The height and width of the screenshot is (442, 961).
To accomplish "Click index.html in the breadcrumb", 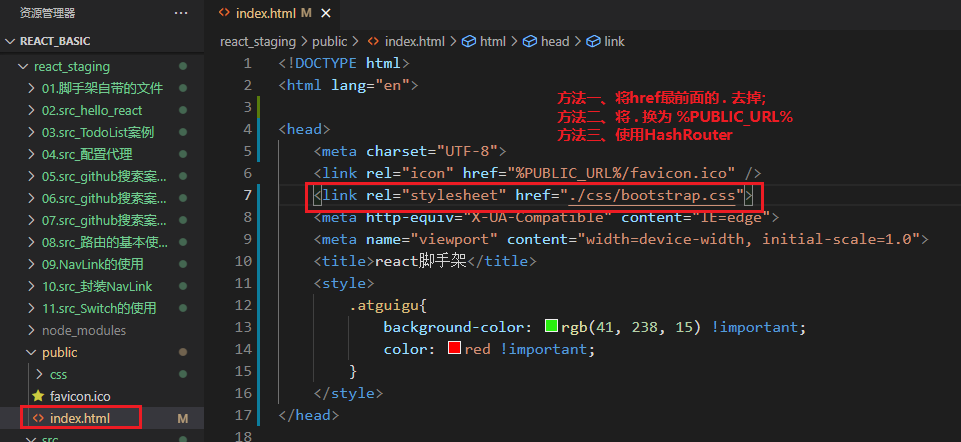I will click(414, 41).
